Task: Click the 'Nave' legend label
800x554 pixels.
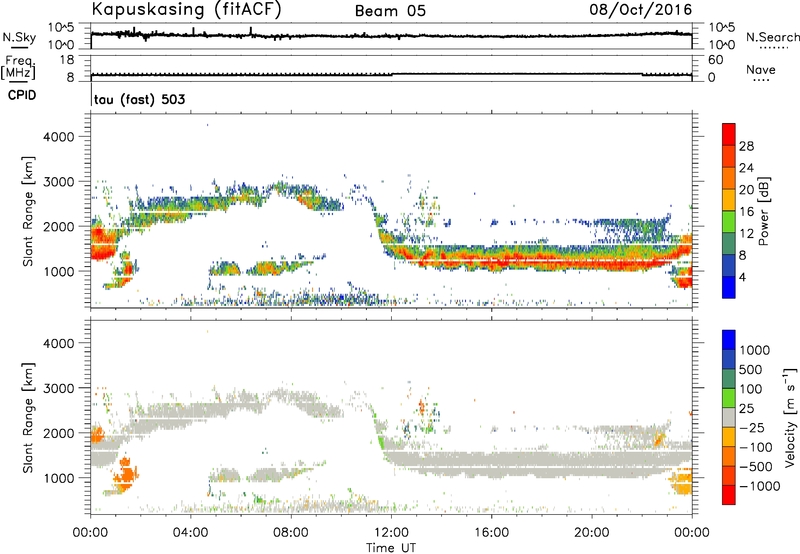Action: pyautogui.click(x=761, y=69)
